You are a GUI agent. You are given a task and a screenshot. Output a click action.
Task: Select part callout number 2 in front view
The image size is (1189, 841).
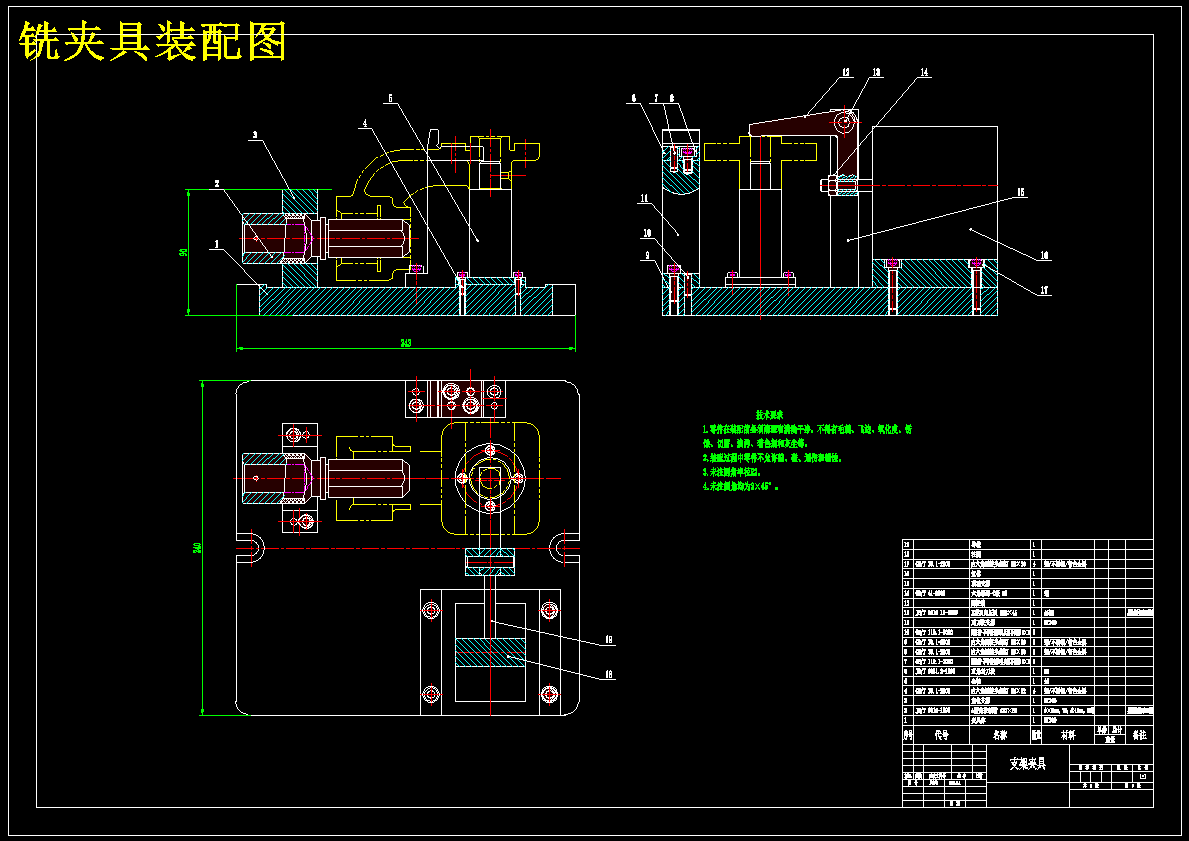tap(216, 184)
